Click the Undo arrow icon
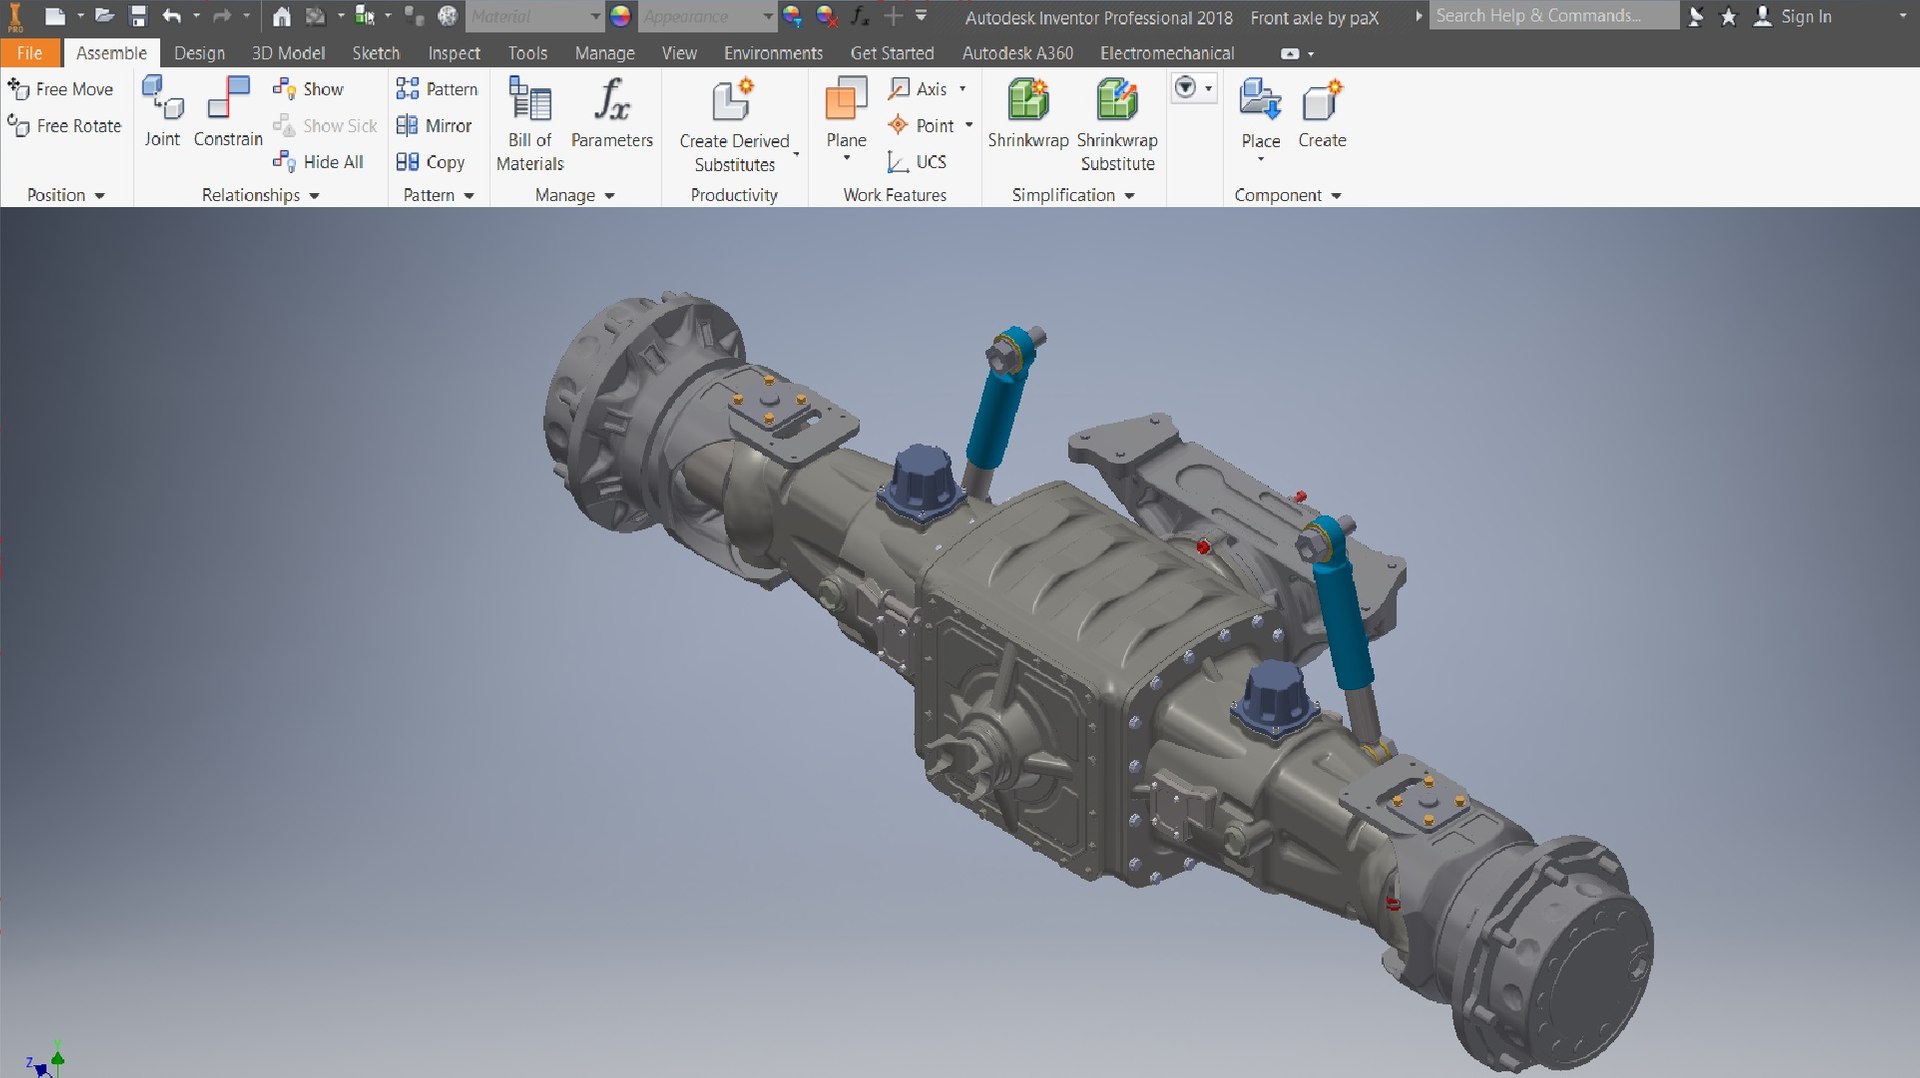The height and width of the screenshot is (1078, 1920). [x=171, y=16]
